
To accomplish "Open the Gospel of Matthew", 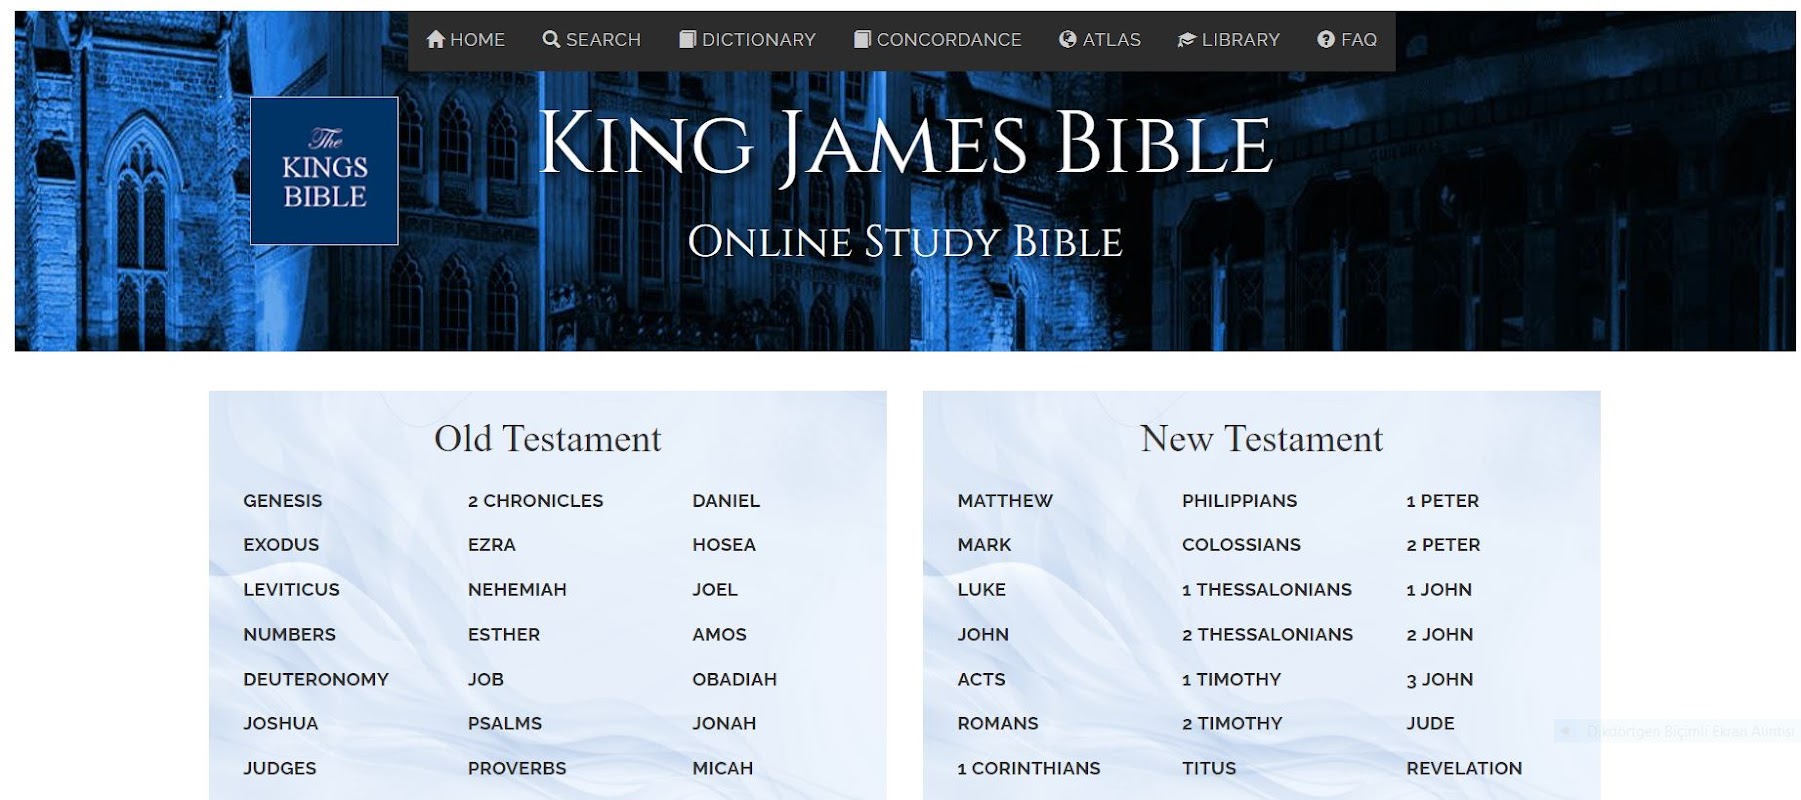I will click(x=1005, y=501).
